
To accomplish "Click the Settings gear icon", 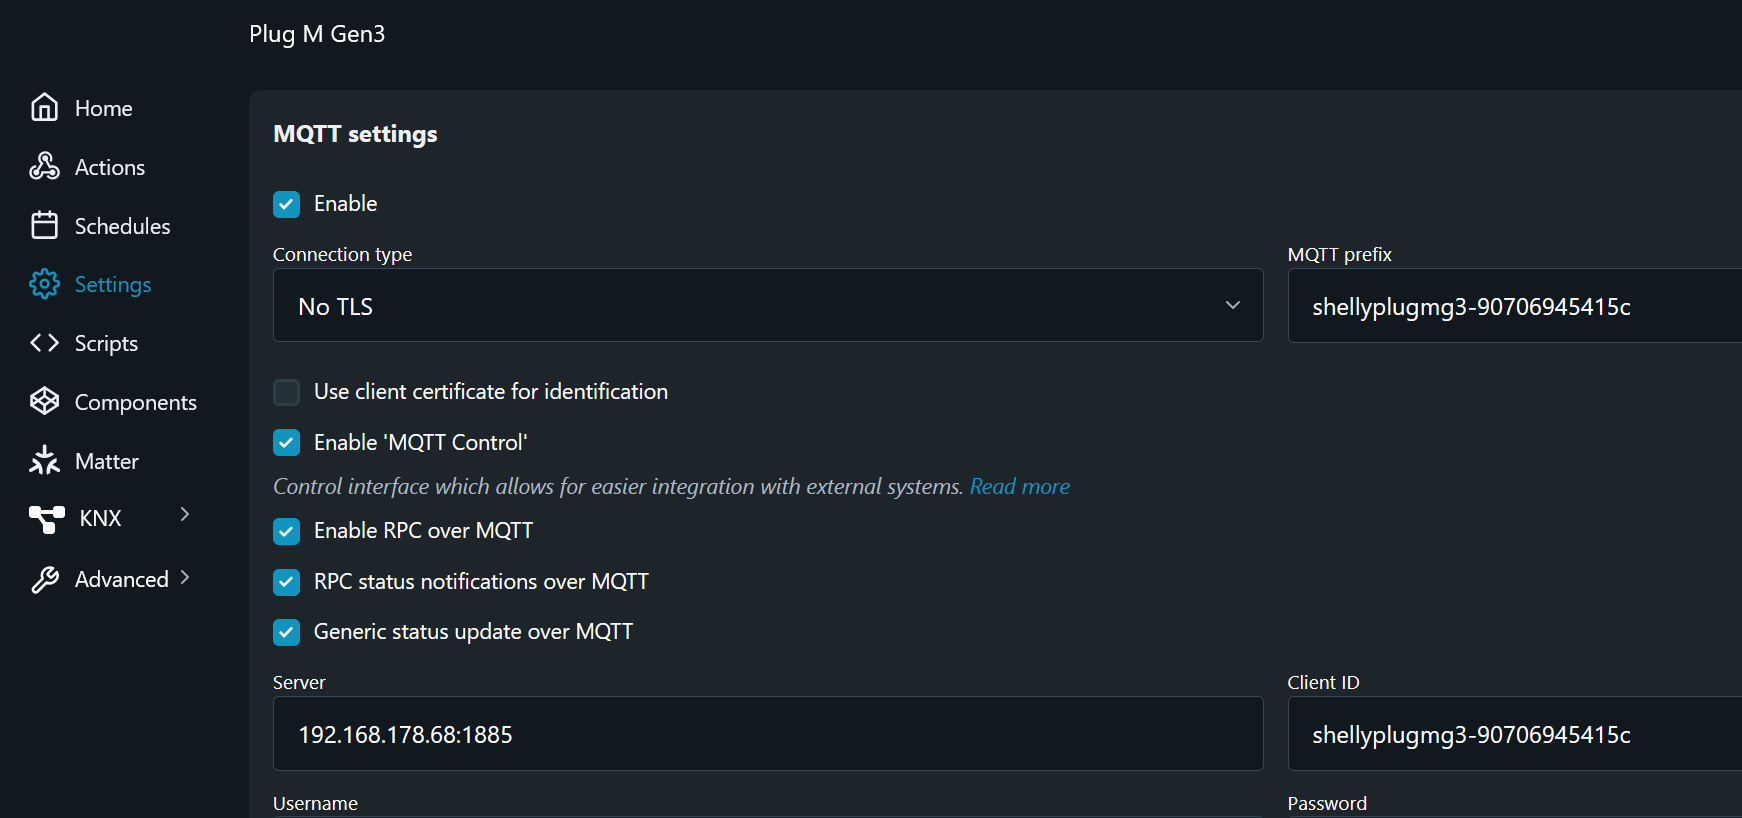I will (44, 284).
